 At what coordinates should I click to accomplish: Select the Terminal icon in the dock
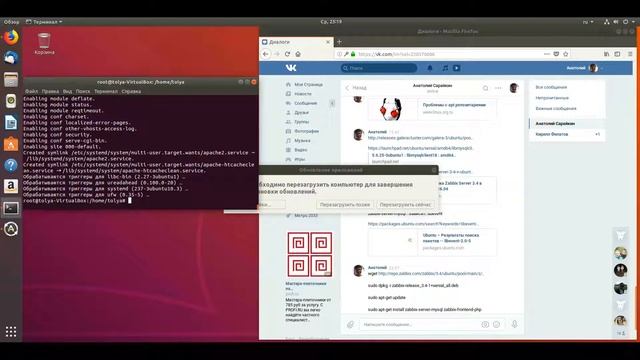point(11,208)
